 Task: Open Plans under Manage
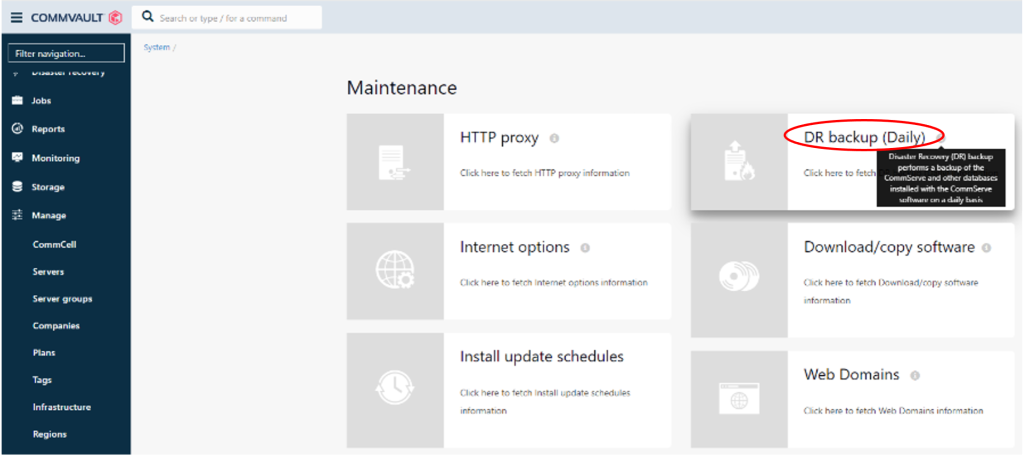pyautogui.click(x=44, y=353)
